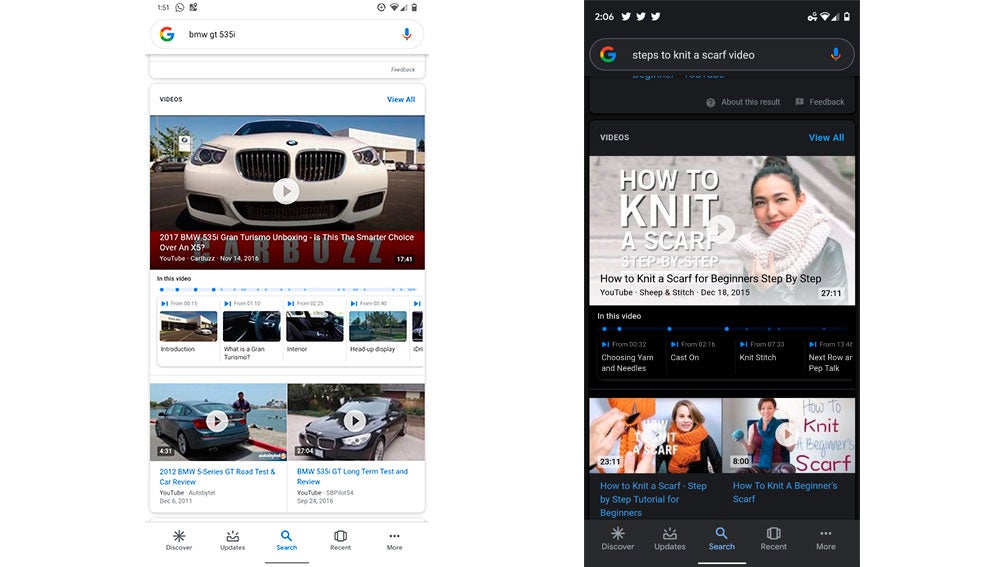Image resolution: width=1000 pixels, height=567 pixels.
Task: Tap the first dot on BMW video timeline
Action: [x=161, y=290]
